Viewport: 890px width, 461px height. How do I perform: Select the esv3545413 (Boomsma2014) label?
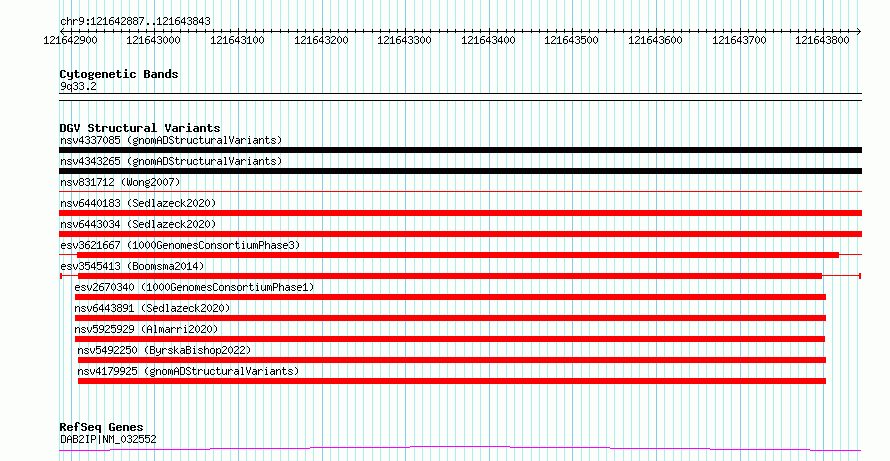point(132,266)
